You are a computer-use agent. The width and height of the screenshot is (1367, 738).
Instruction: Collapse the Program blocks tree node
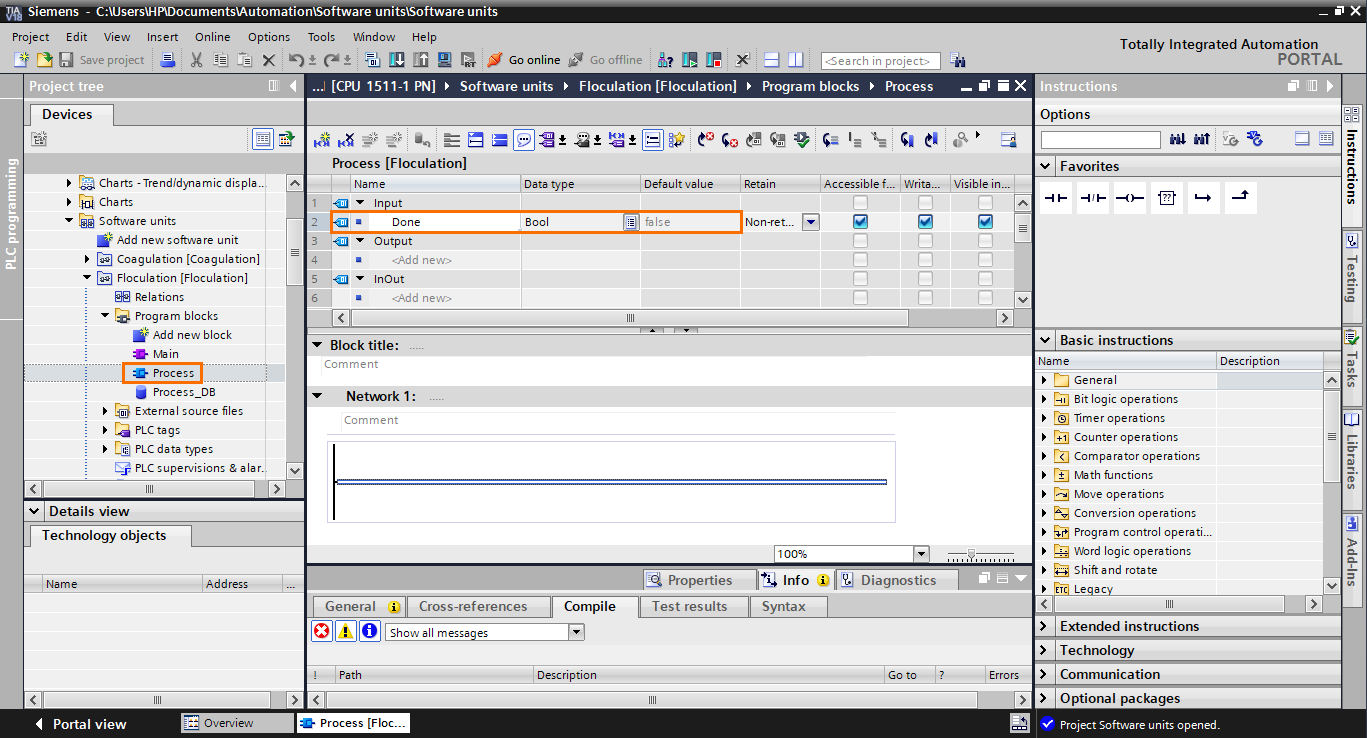point(104,315)
